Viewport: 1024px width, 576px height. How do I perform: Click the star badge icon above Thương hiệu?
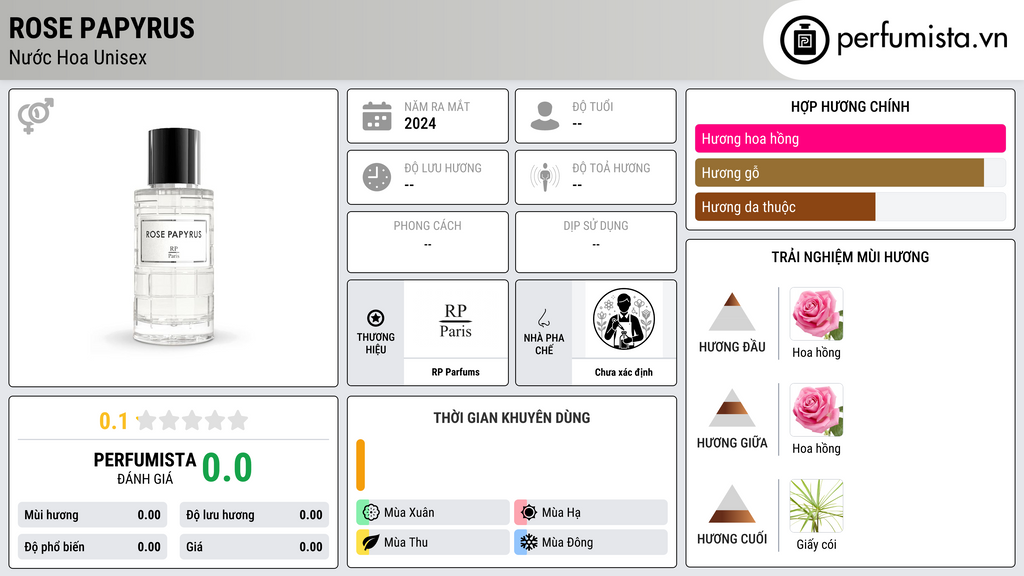click(x=376, y=318)
